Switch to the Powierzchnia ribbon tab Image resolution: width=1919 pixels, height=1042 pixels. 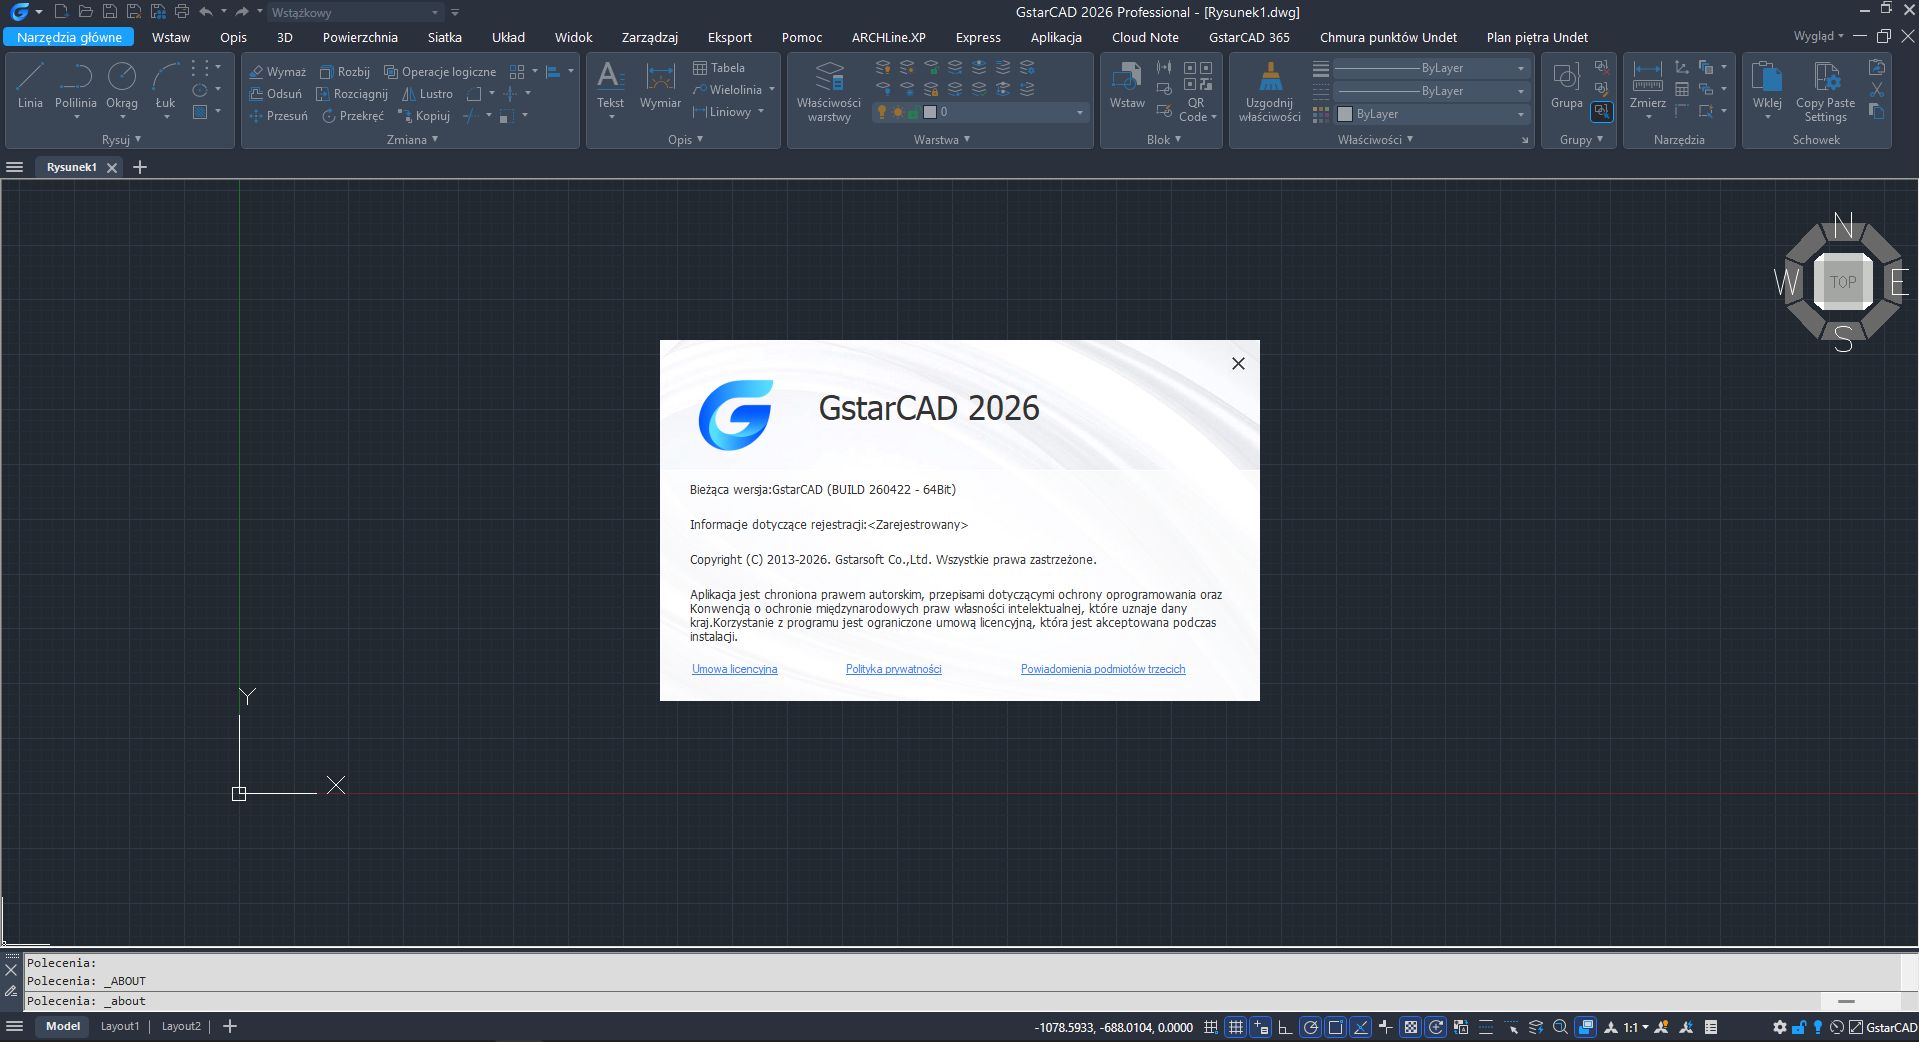pos(360,37)
